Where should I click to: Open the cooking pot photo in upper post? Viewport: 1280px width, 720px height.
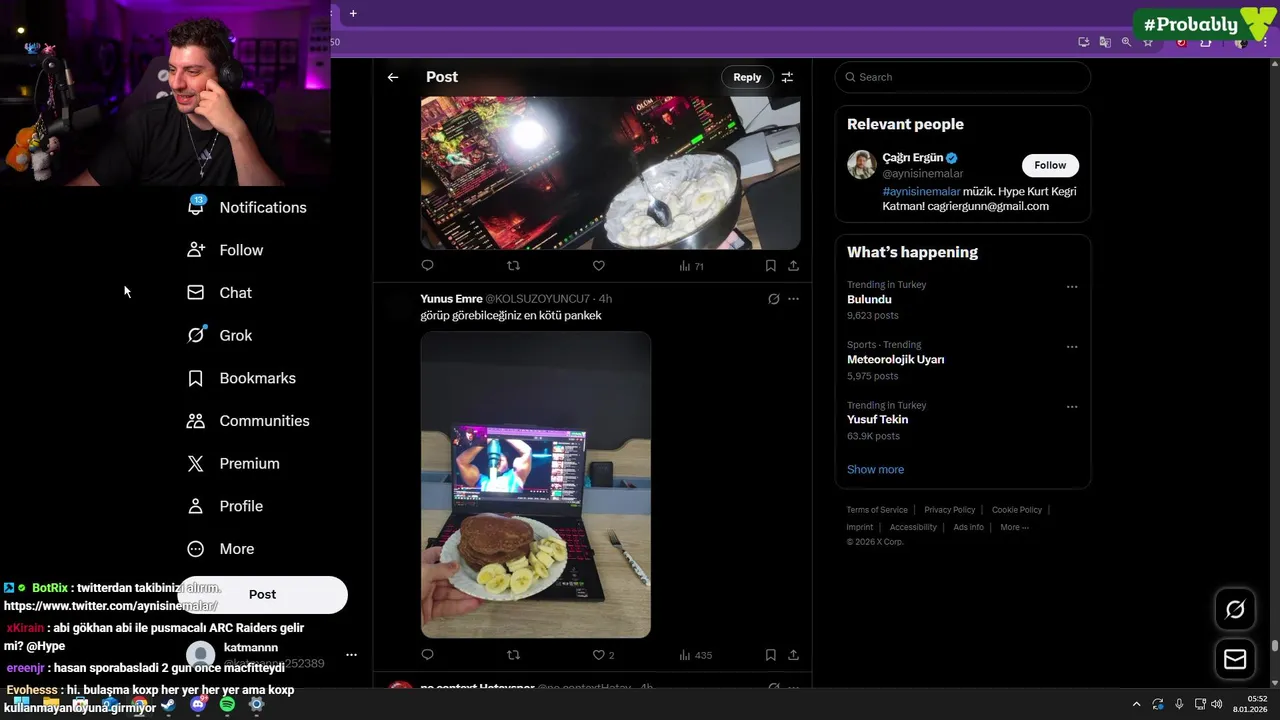[x=610, y=172]
